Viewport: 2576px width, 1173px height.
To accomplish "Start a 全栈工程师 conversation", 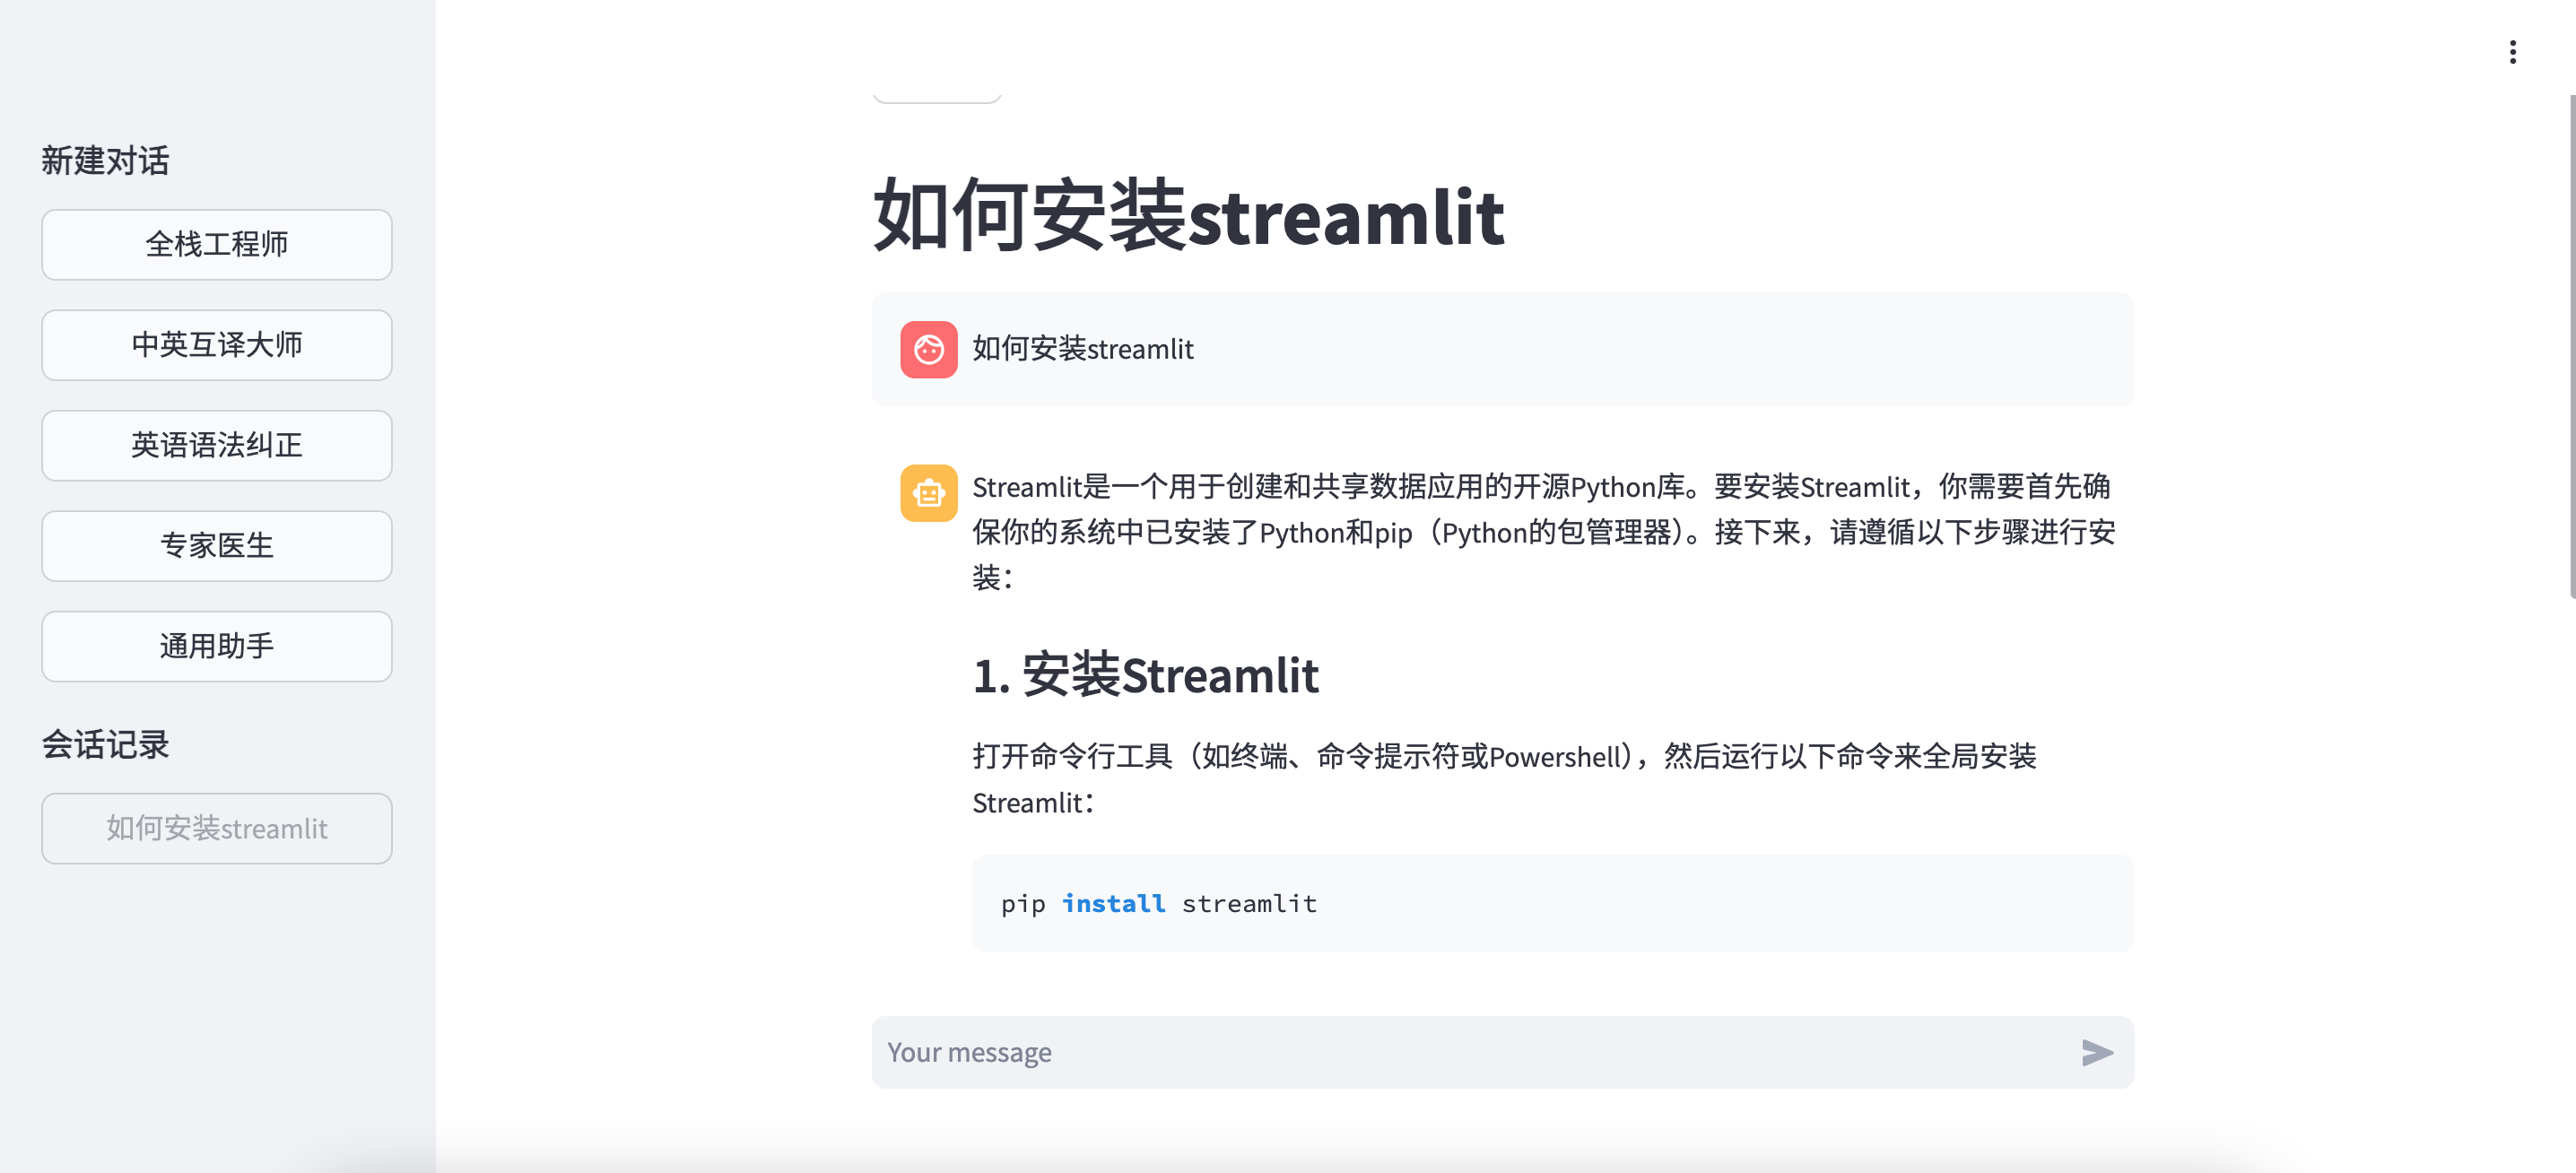I will tap(217, 244).
